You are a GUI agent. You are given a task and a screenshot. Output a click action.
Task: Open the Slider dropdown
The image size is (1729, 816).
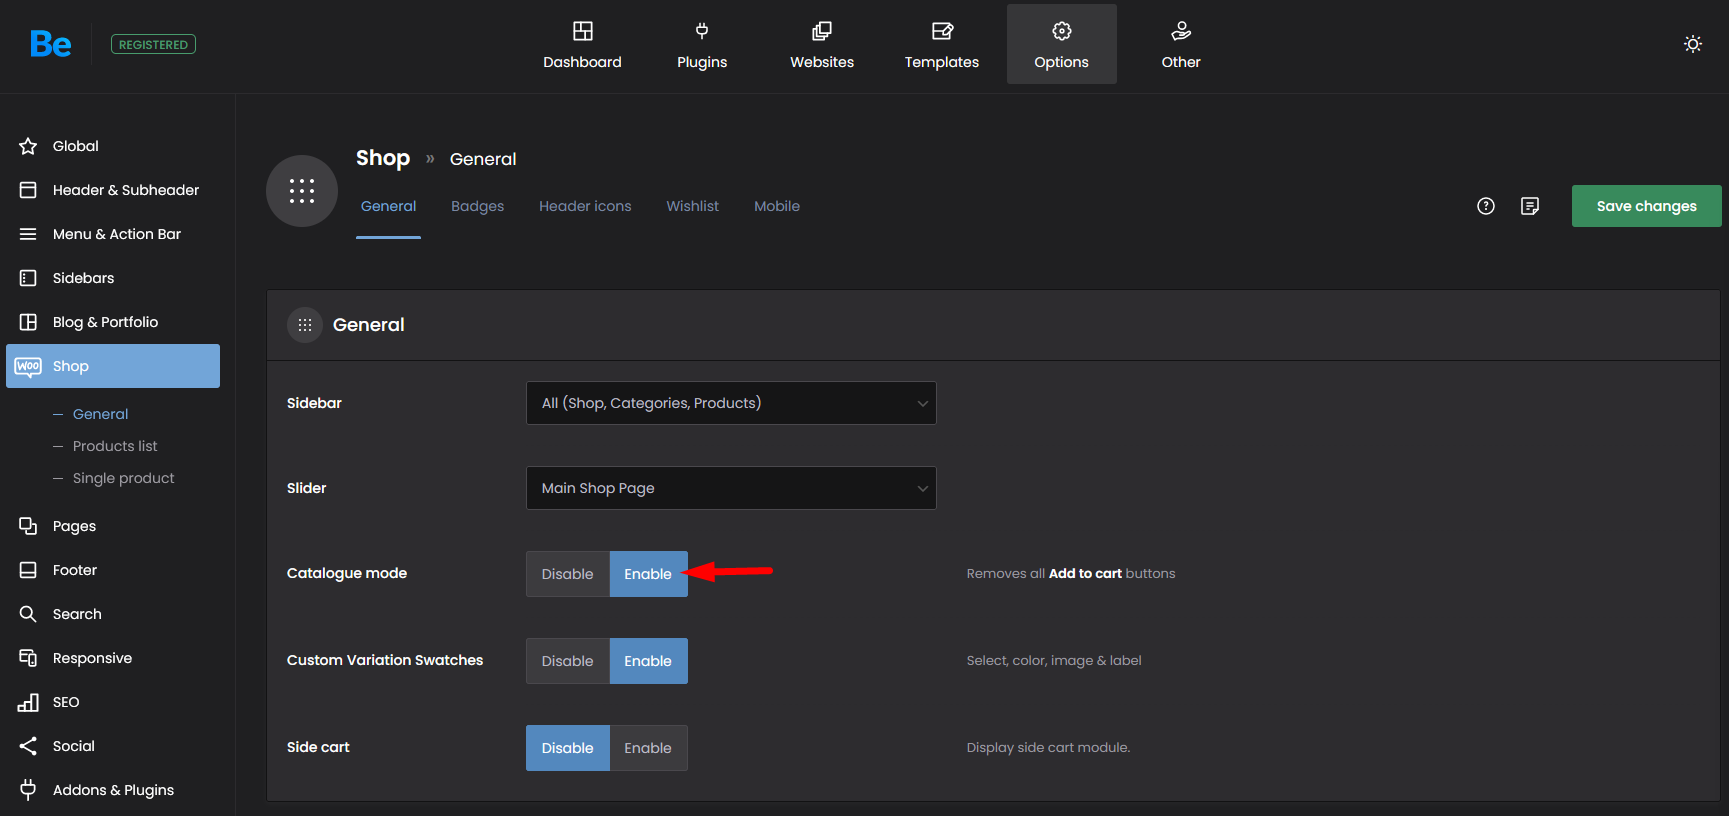tap(731, 488)
